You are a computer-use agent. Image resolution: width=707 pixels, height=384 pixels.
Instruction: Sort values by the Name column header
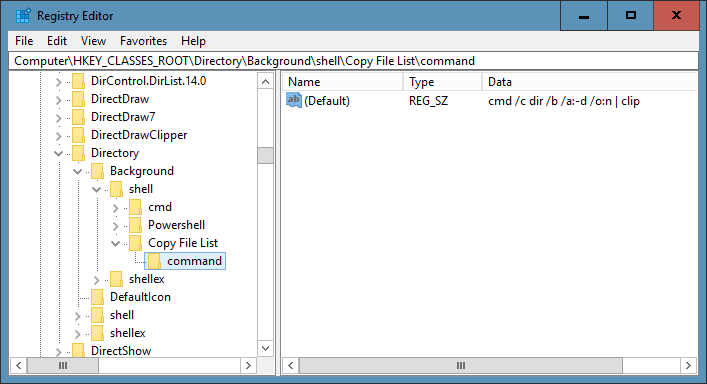[x=342, y=82]
